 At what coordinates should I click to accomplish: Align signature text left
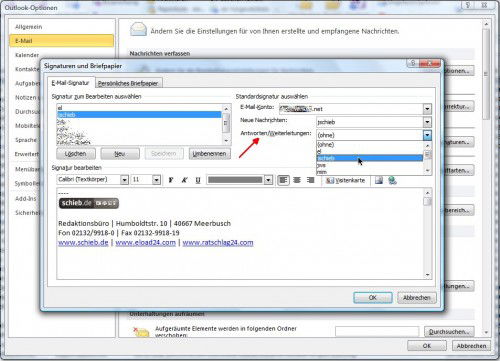[x=283, y=180]
